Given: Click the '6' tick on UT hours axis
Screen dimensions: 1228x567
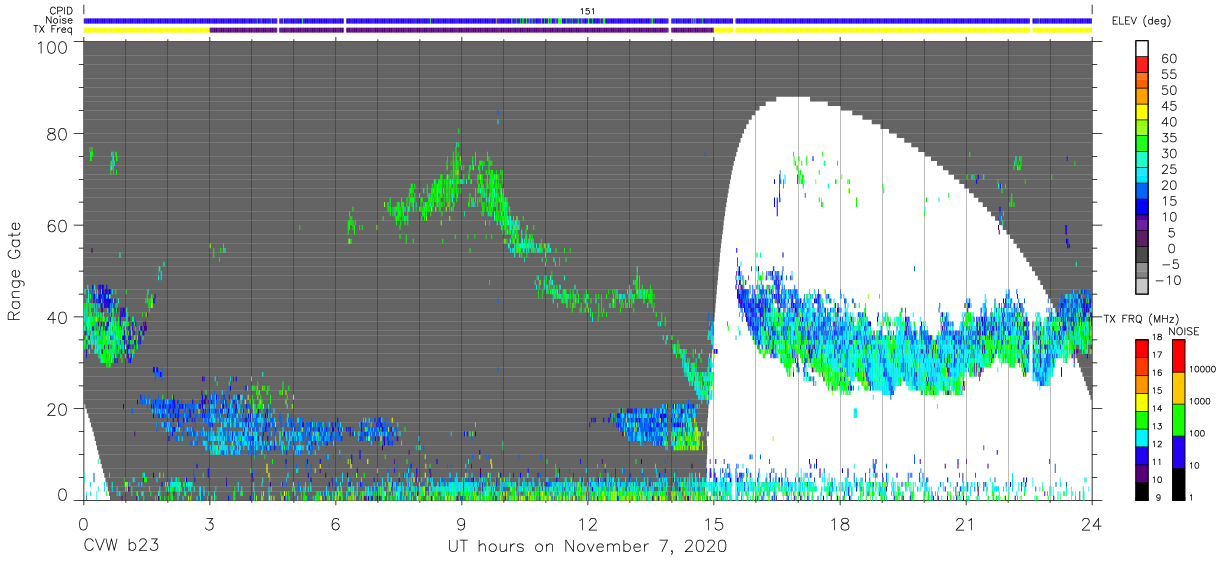Looking at the screenshot, I should pyautogui.click(x=335, y=522).
